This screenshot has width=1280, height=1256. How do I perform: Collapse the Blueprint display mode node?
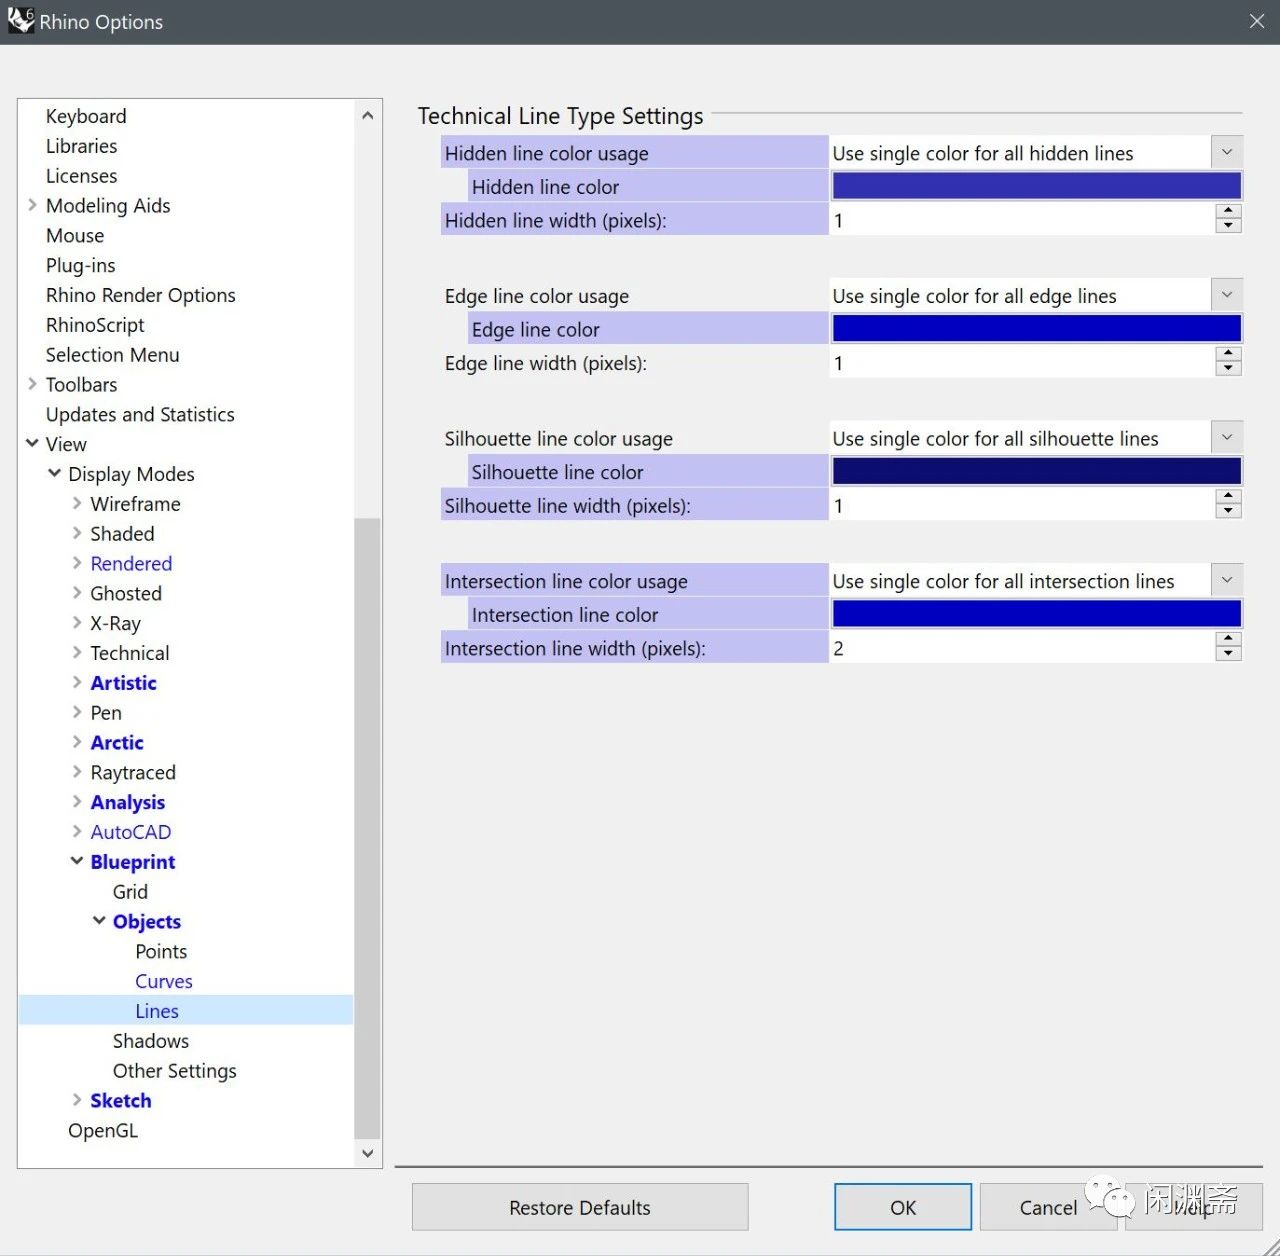click(77, 861)
